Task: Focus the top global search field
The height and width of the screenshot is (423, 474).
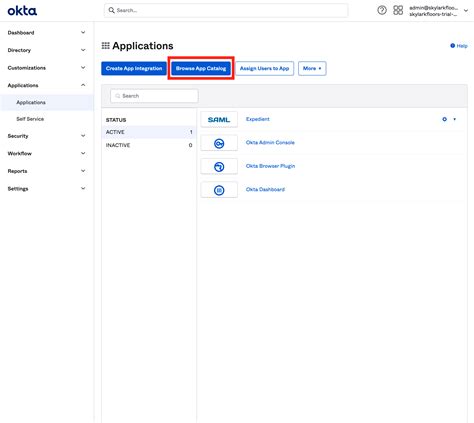Action: pos(226,10)
